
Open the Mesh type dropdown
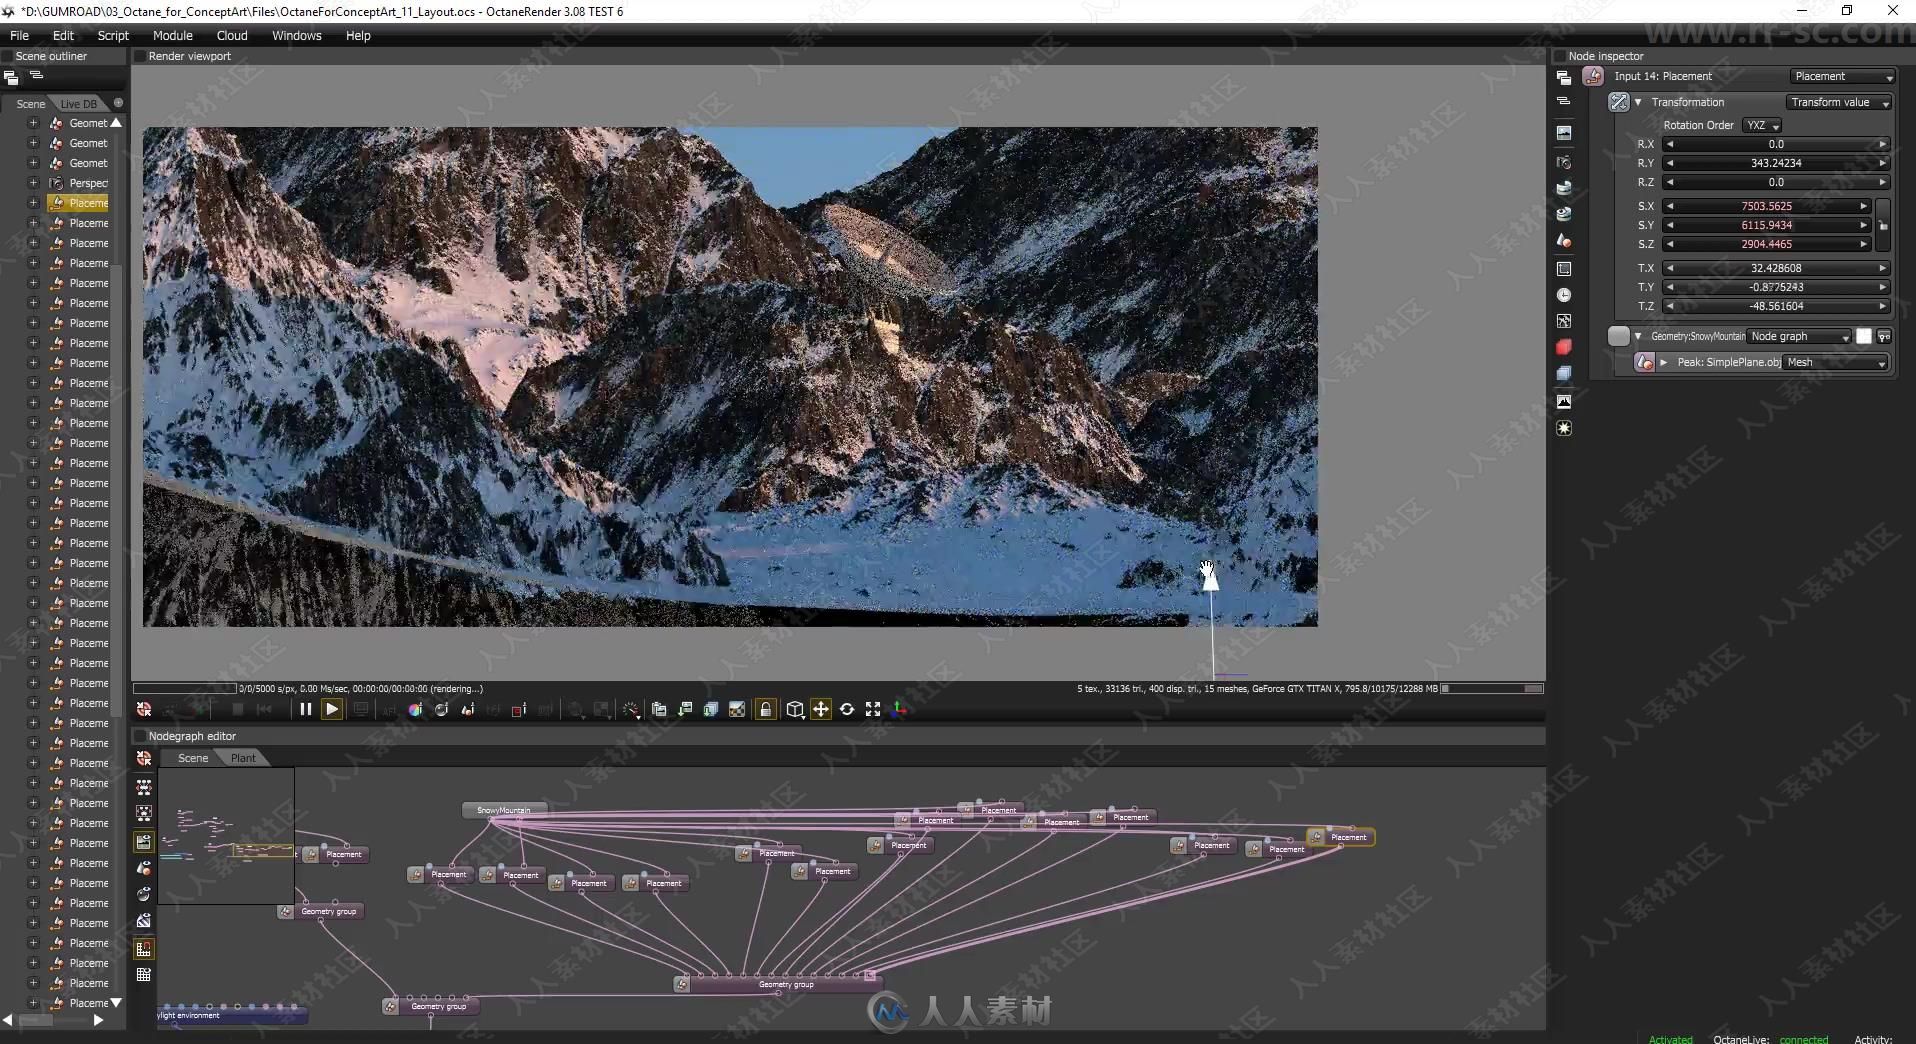1836,362
